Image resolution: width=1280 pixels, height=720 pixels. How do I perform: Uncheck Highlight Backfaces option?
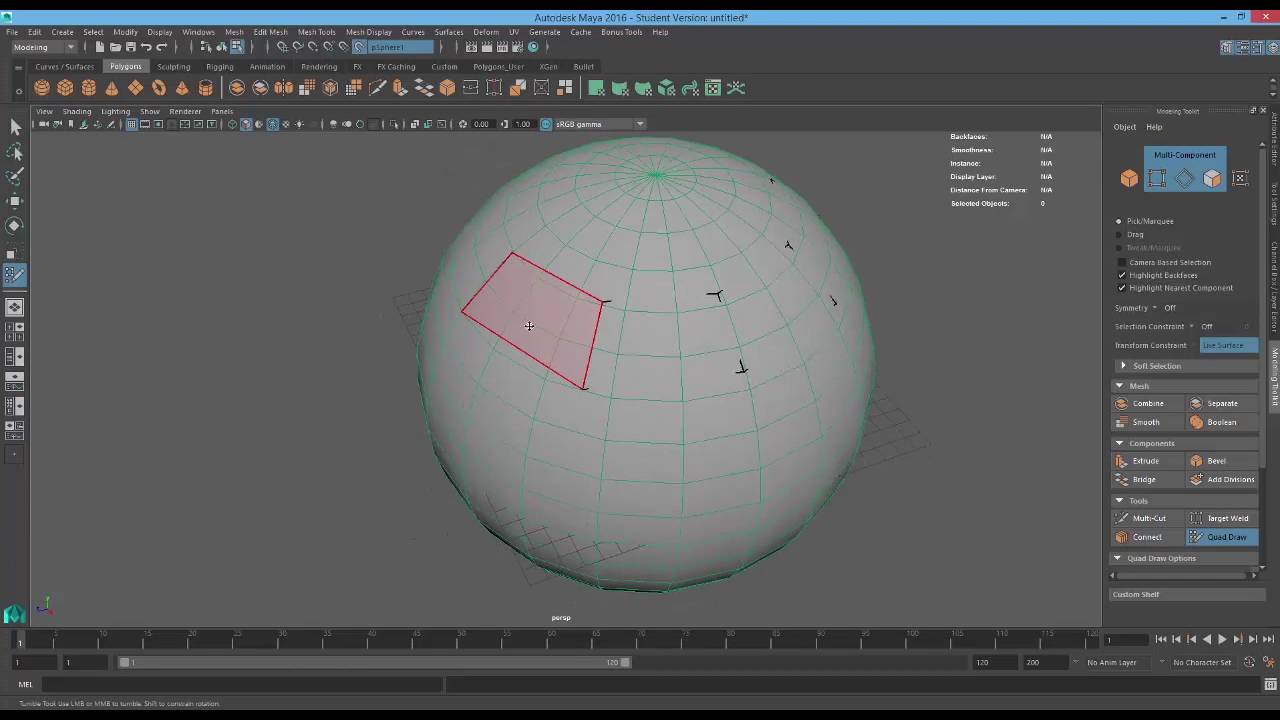click(1122, 275)
